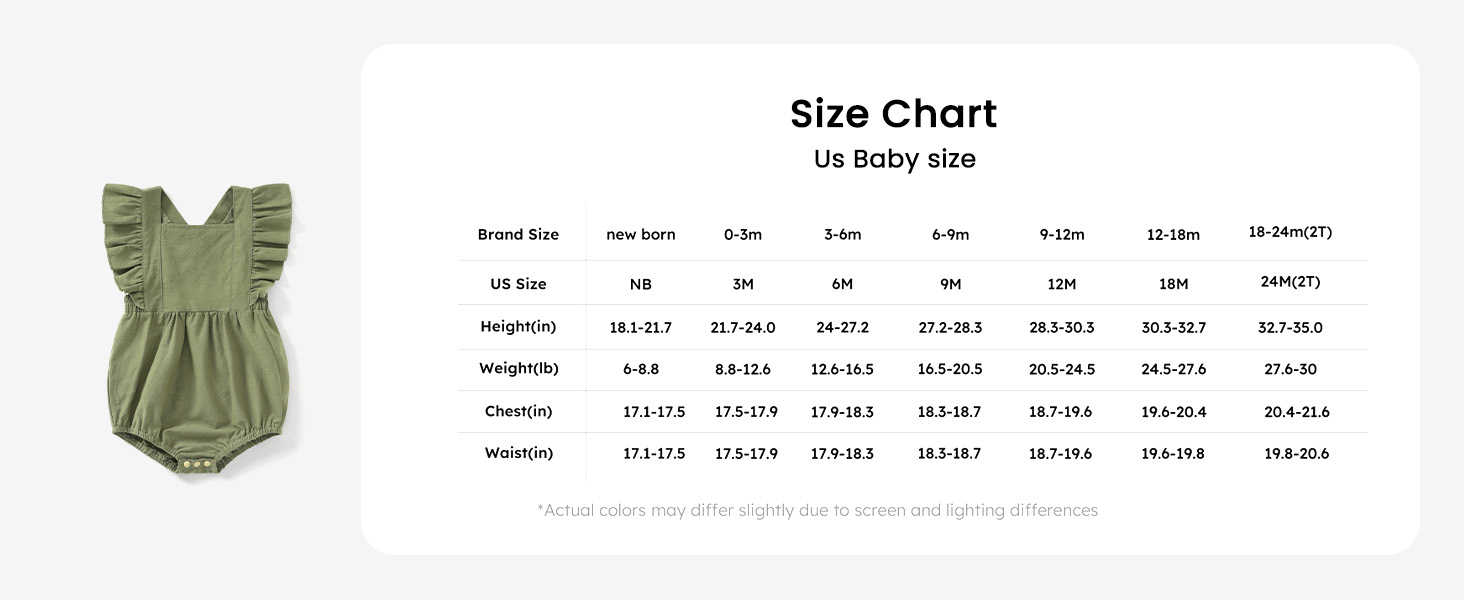
Task: Click the Chest(in) row label
Action: click(518, 411)
